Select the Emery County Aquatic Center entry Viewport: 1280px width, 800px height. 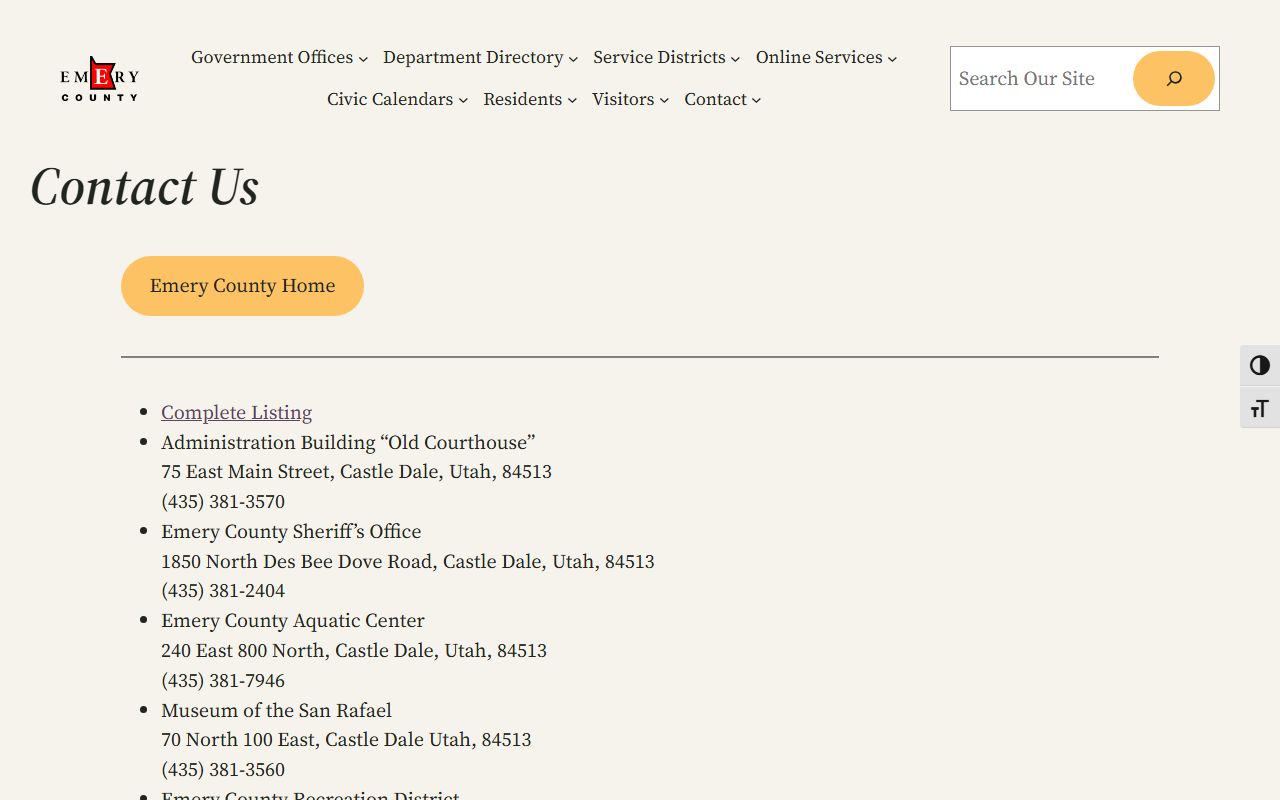click(293, 621)
